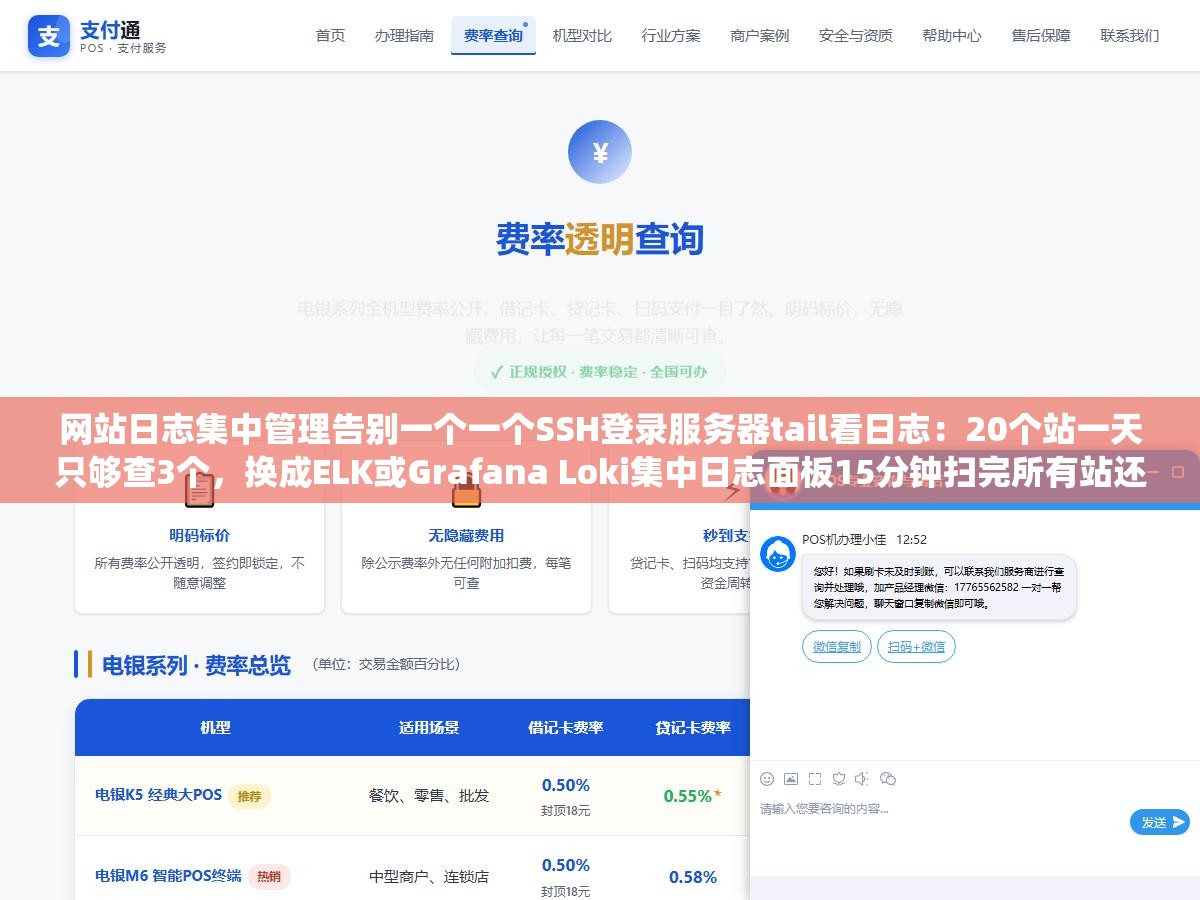Click the 明码标价 card title
This screenshot has width=1200, height=900.
pyautogui.click(x=199, y=535)
